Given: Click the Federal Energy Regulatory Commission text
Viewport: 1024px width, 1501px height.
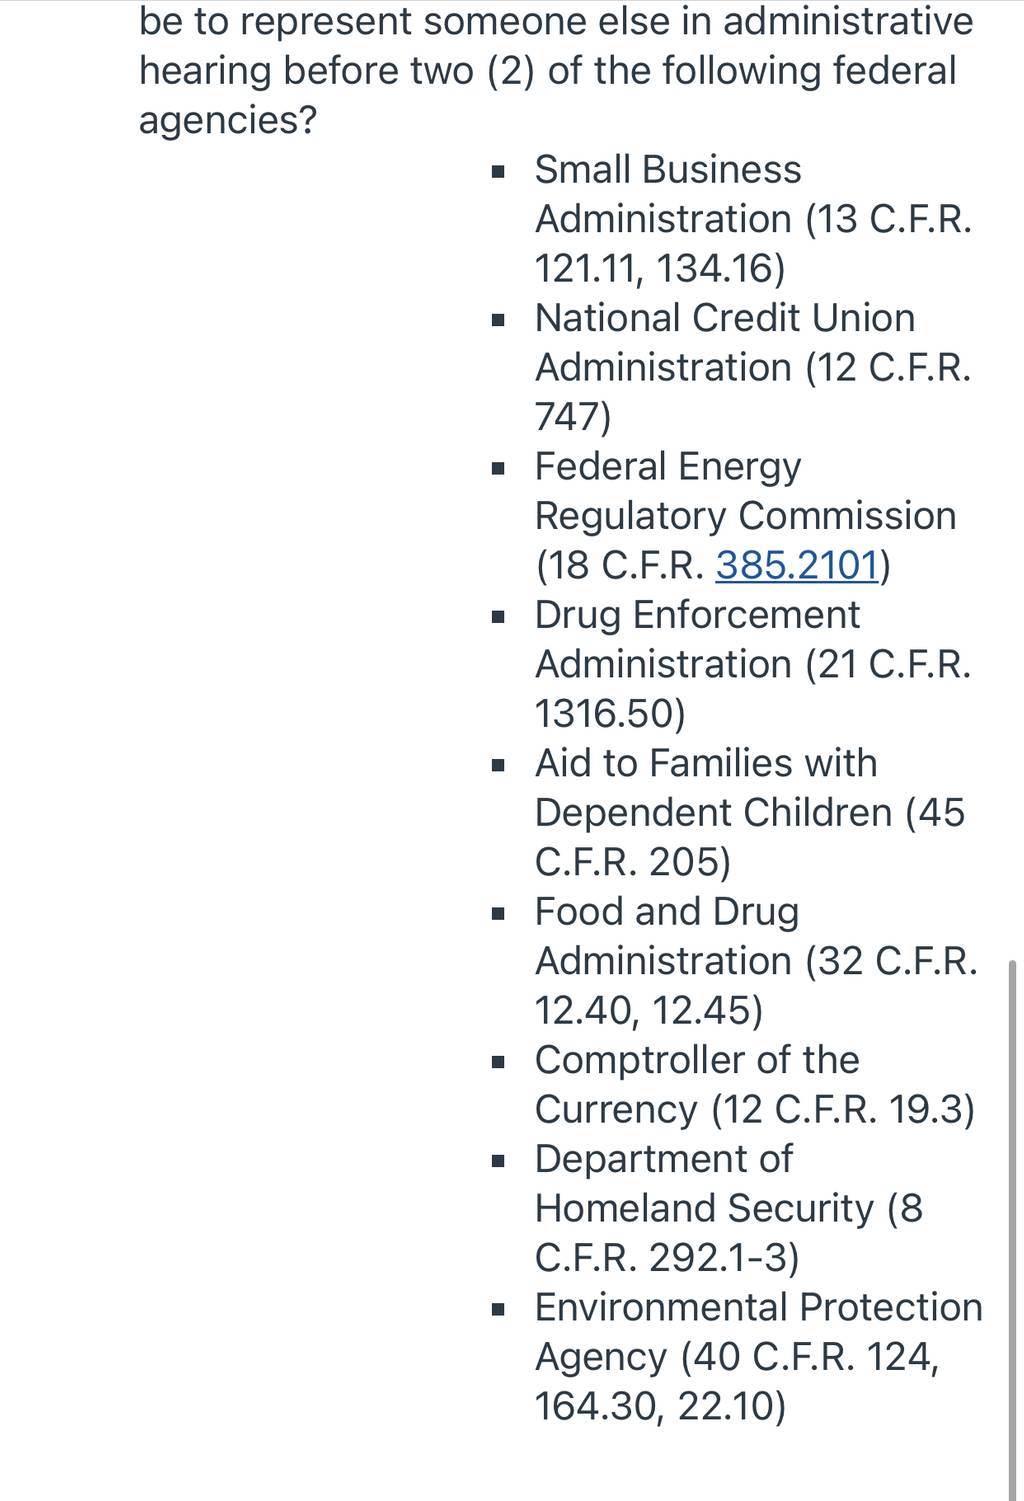Looking at the screenshot, I should click(x=745, y=516).
